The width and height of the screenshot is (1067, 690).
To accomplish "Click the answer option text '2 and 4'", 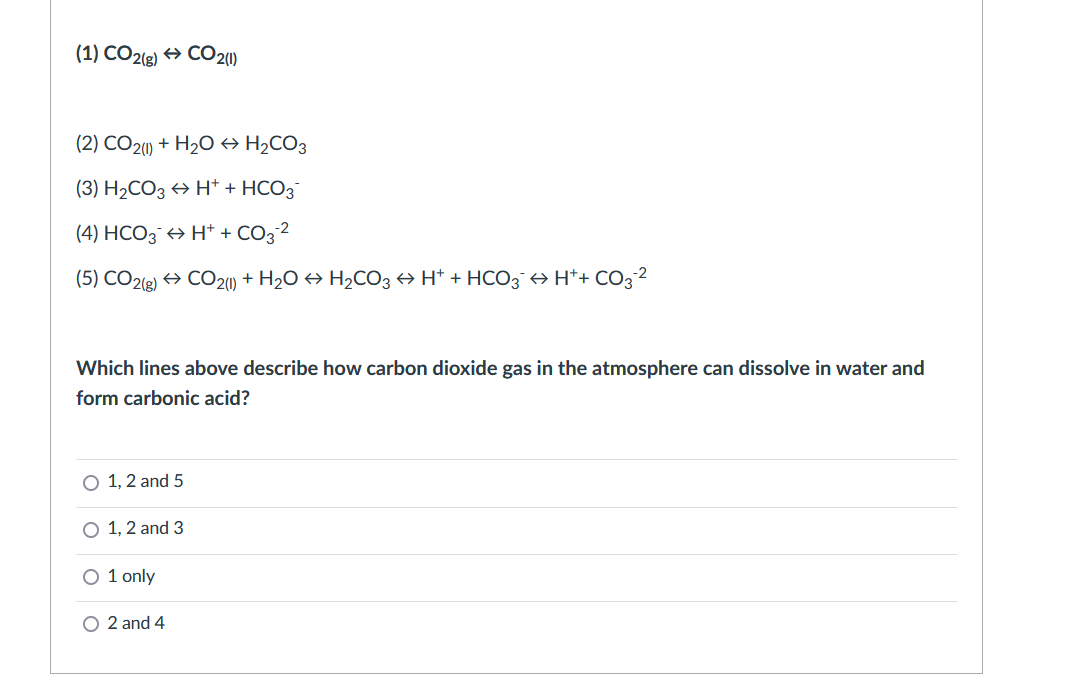I will (137, 623).
